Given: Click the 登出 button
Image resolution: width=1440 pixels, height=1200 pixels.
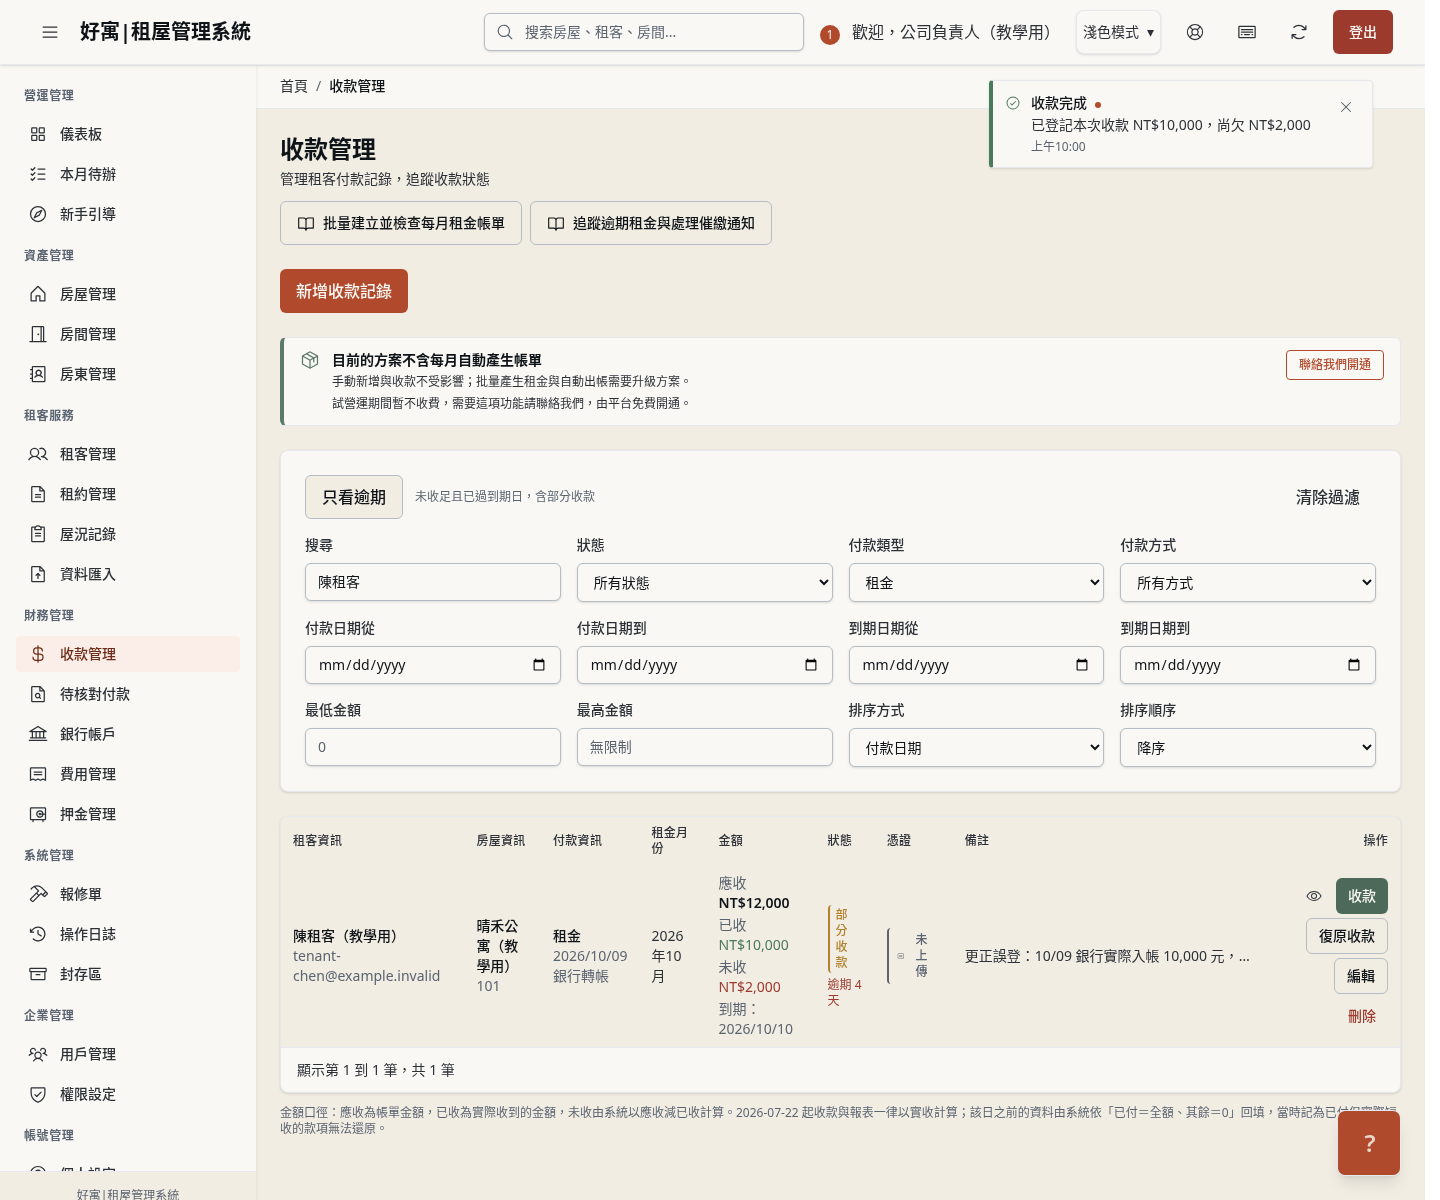Looking at the screenshot, I should coord(1363,32).
